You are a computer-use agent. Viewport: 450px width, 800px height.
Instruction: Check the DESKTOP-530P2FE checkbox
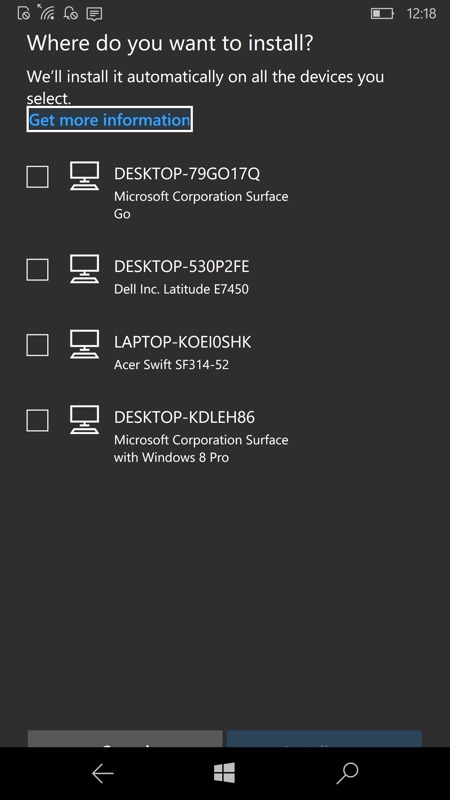tap(37, 269)
